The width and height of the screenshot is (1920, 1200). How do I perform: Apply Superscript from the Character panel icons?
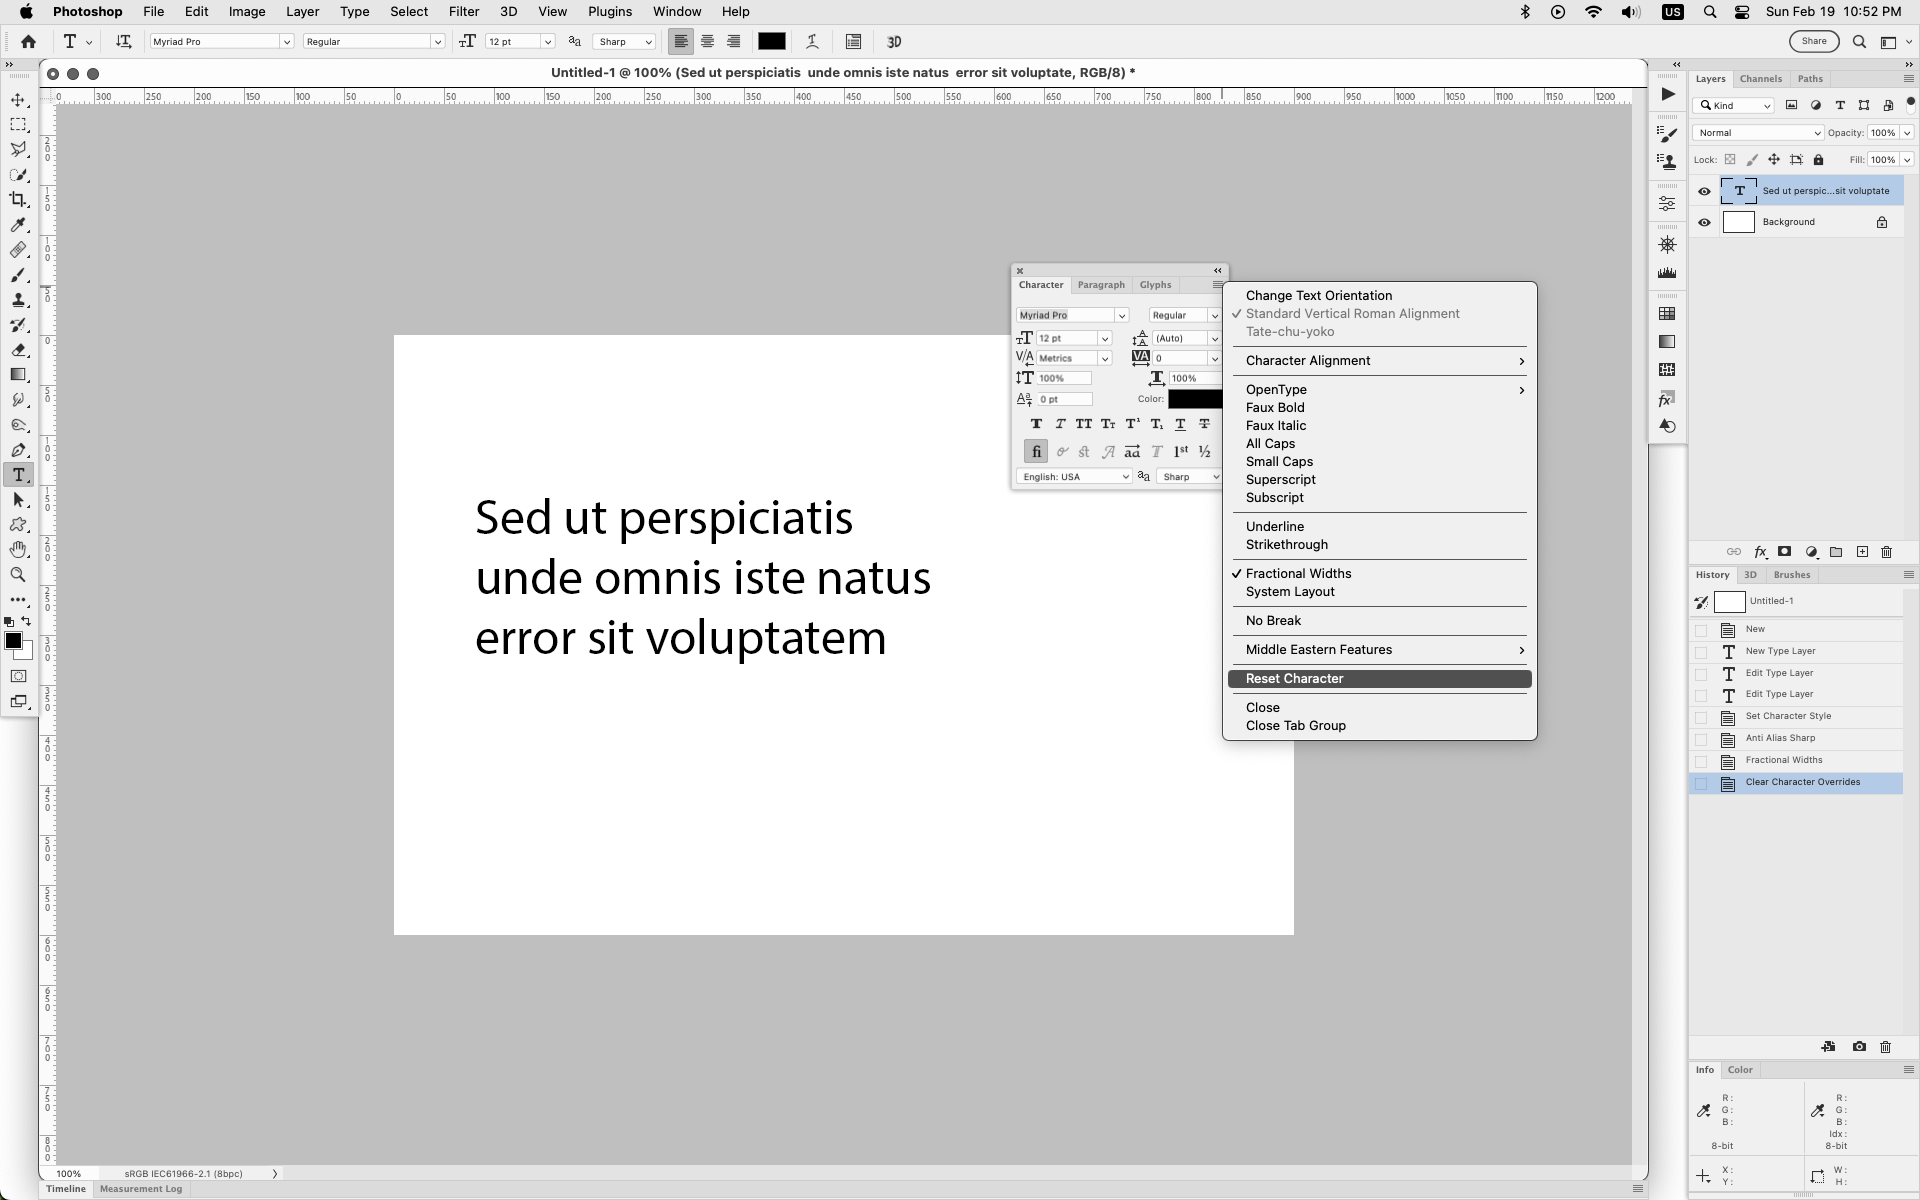1133,424
